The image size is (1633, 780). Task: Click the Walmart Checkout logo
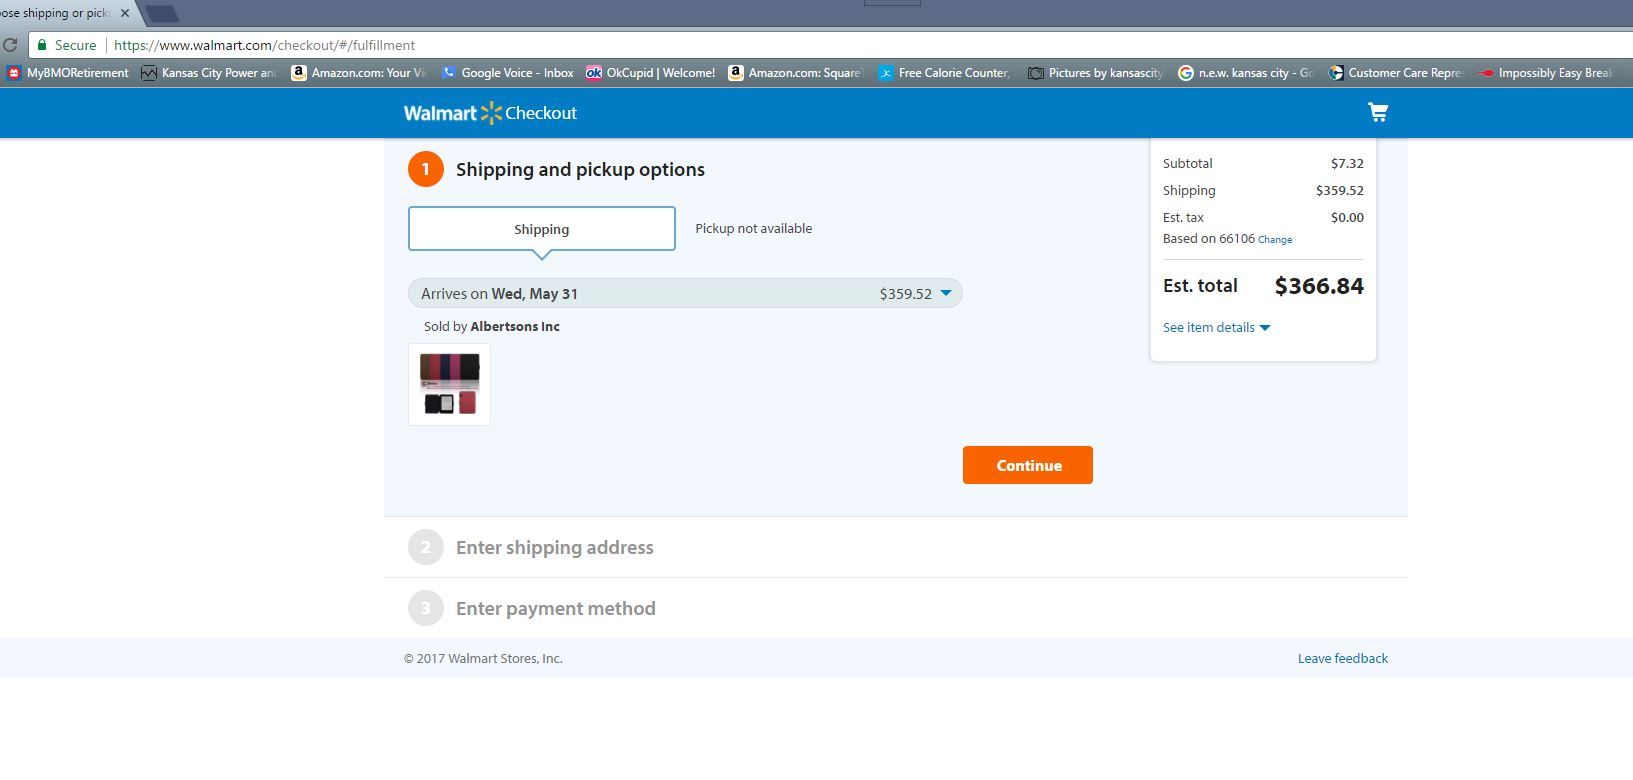tap(490, 113)
